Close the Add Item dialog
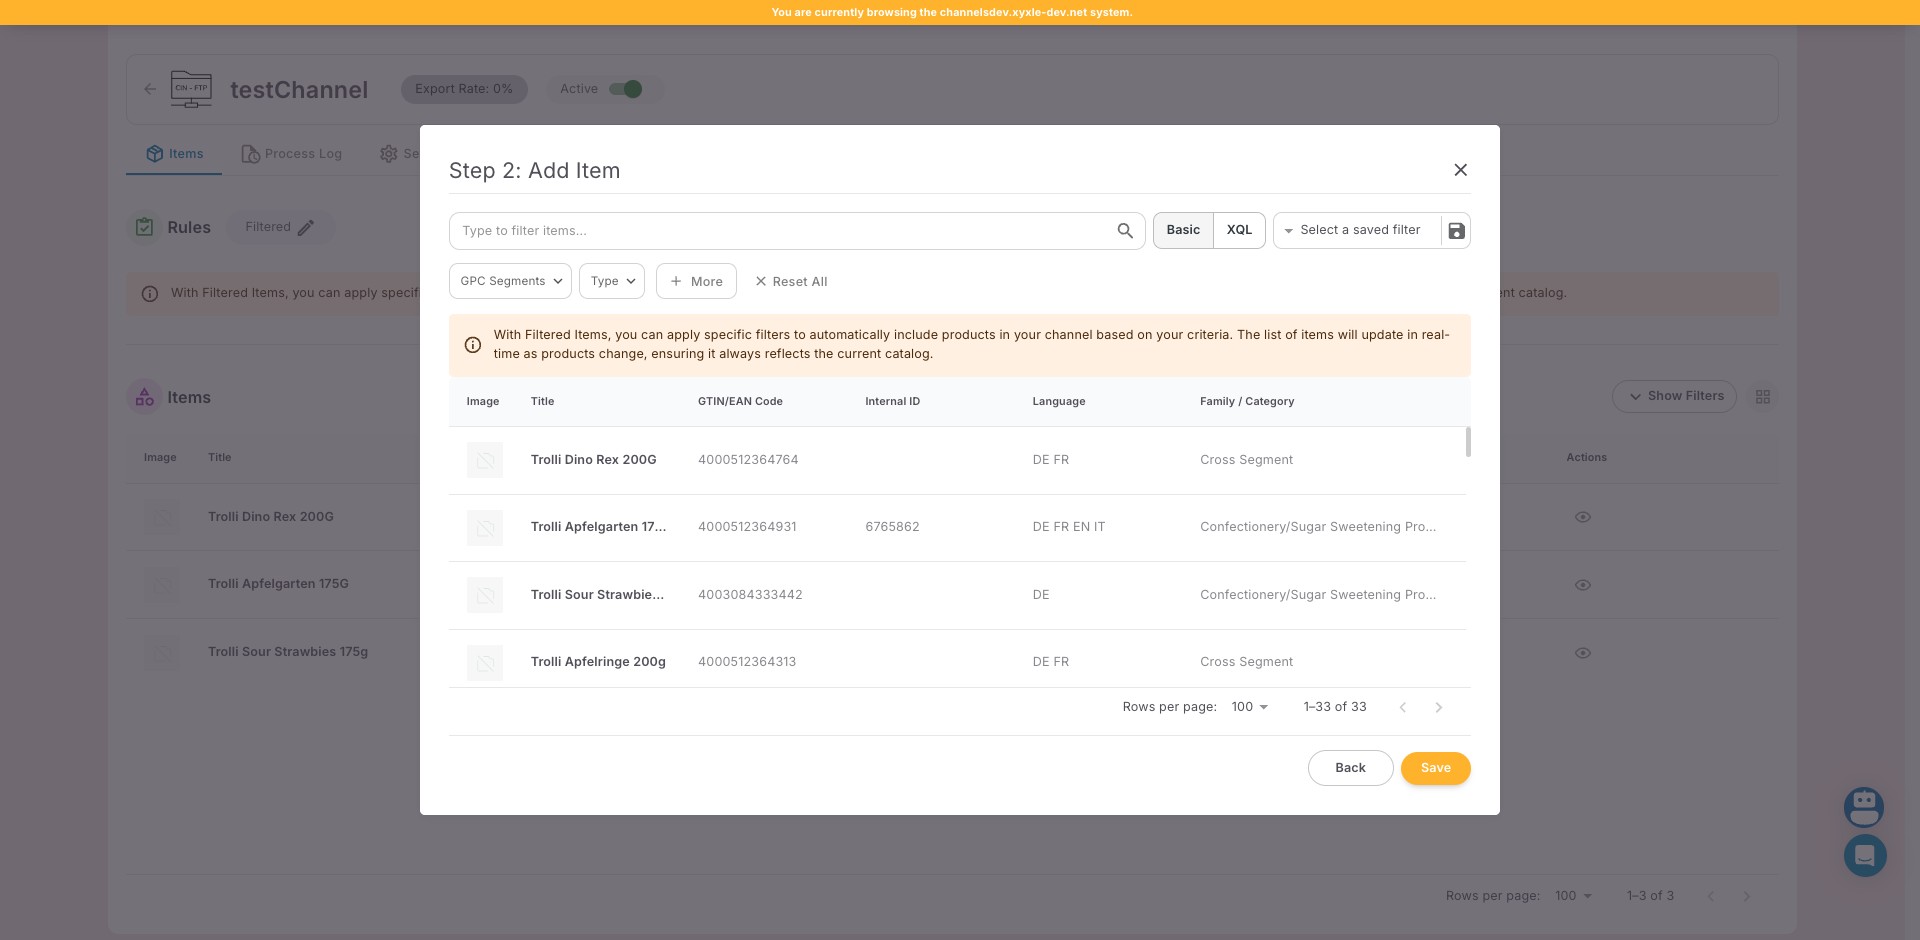 (1460, 170)
